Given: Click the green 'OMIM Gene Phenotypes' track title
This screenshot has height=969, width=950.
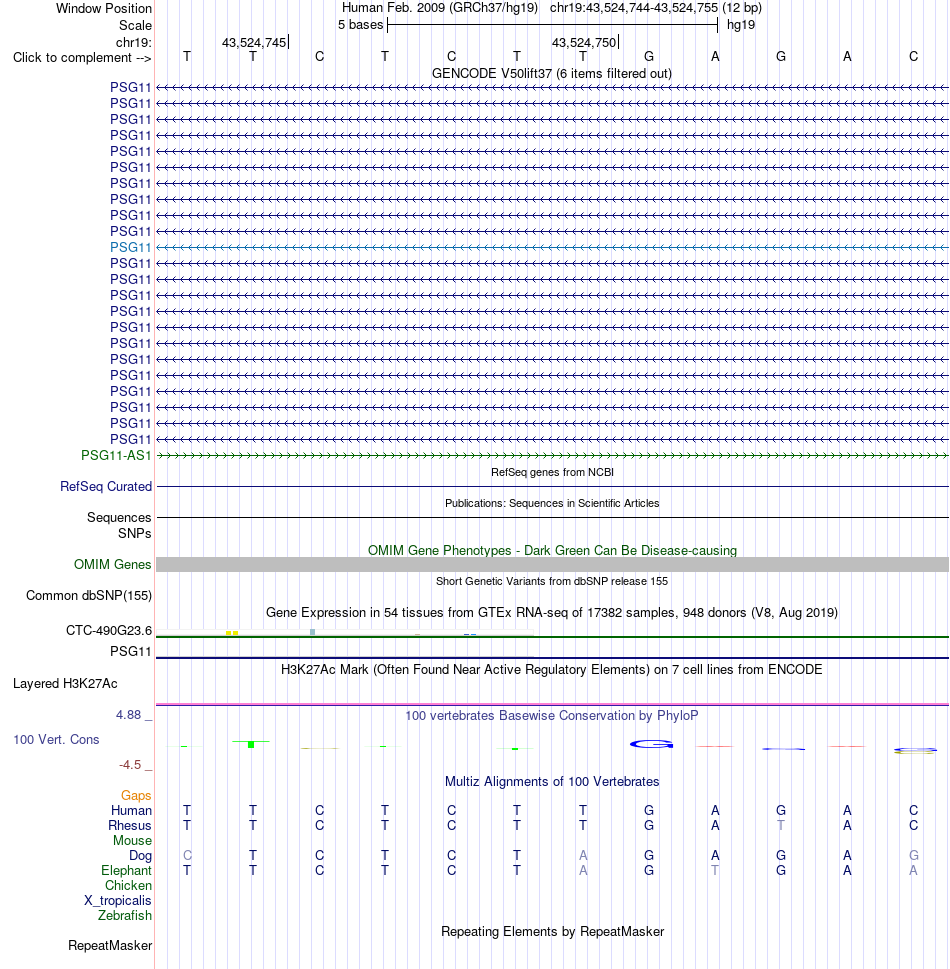Looking at the screenshot, I should tap(552, 550).
